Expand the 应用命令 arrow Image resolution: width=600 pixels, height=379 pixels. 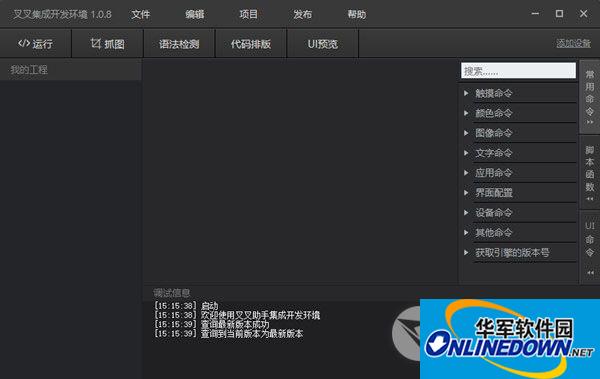tap(466, 173)
